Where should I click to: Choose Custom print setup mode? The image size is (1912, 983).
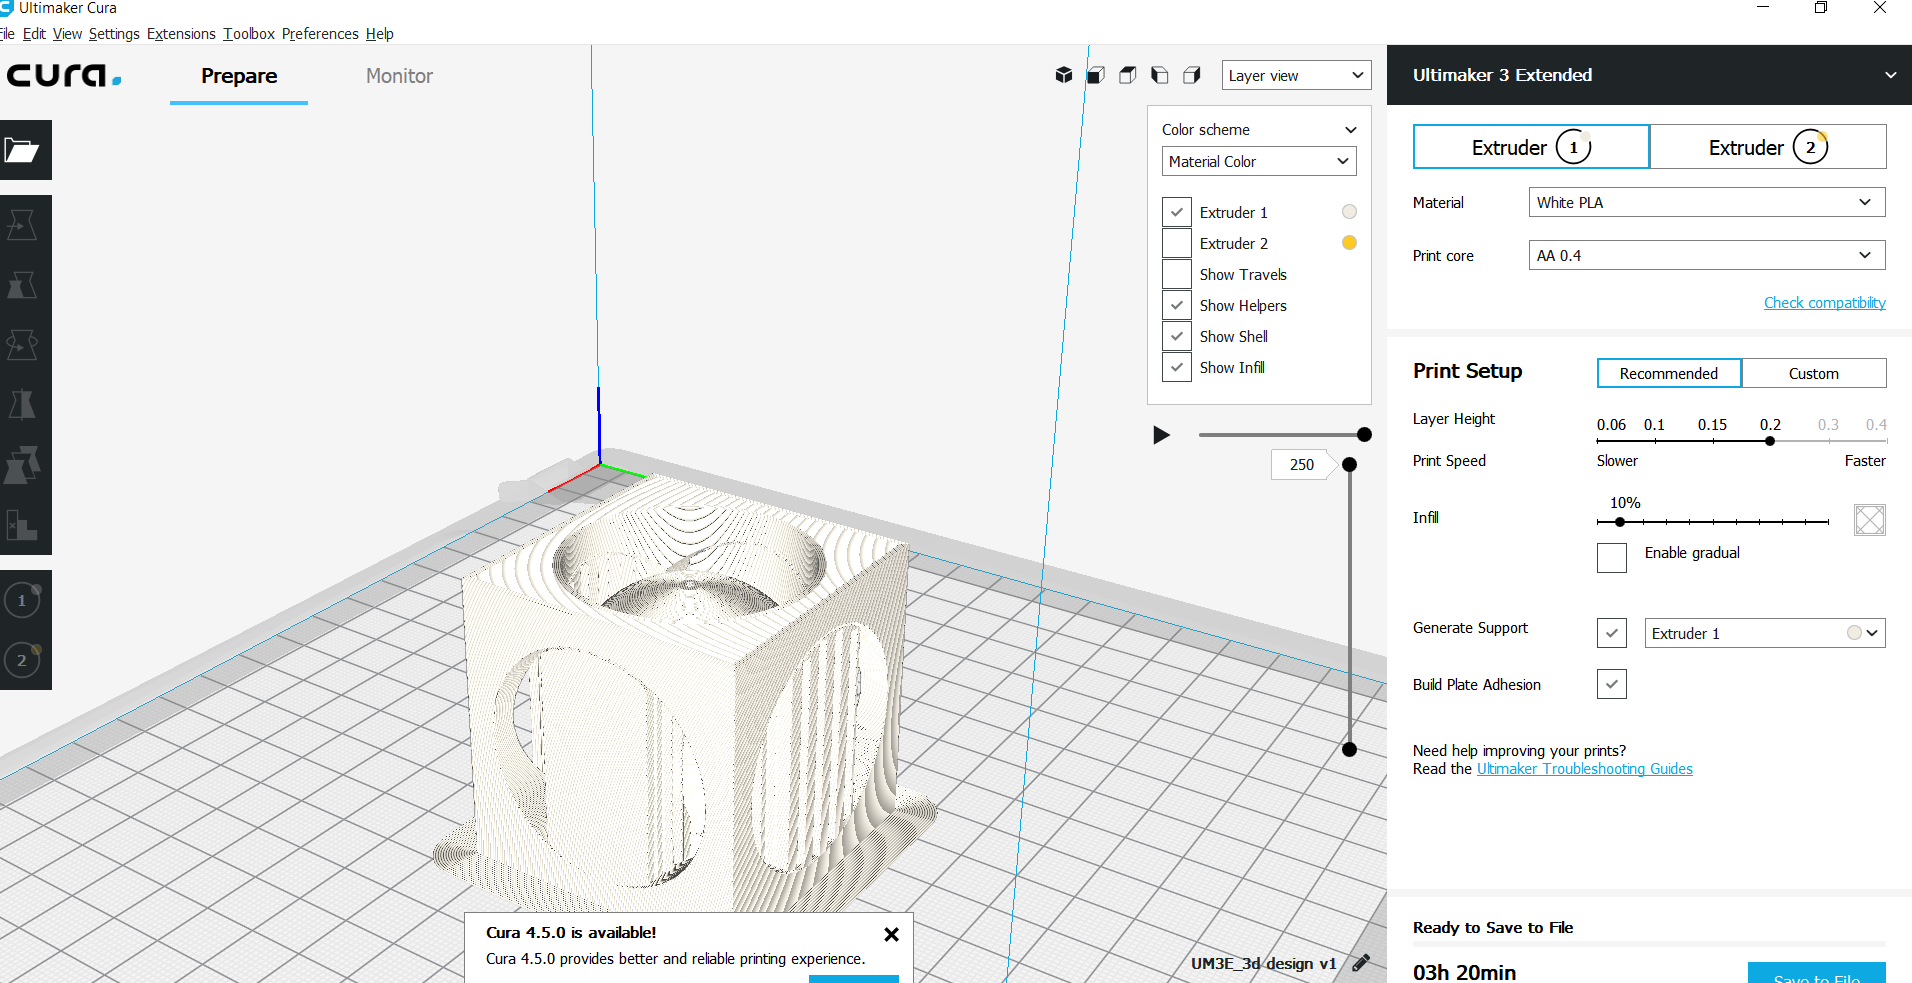[x=1814, y=373]
